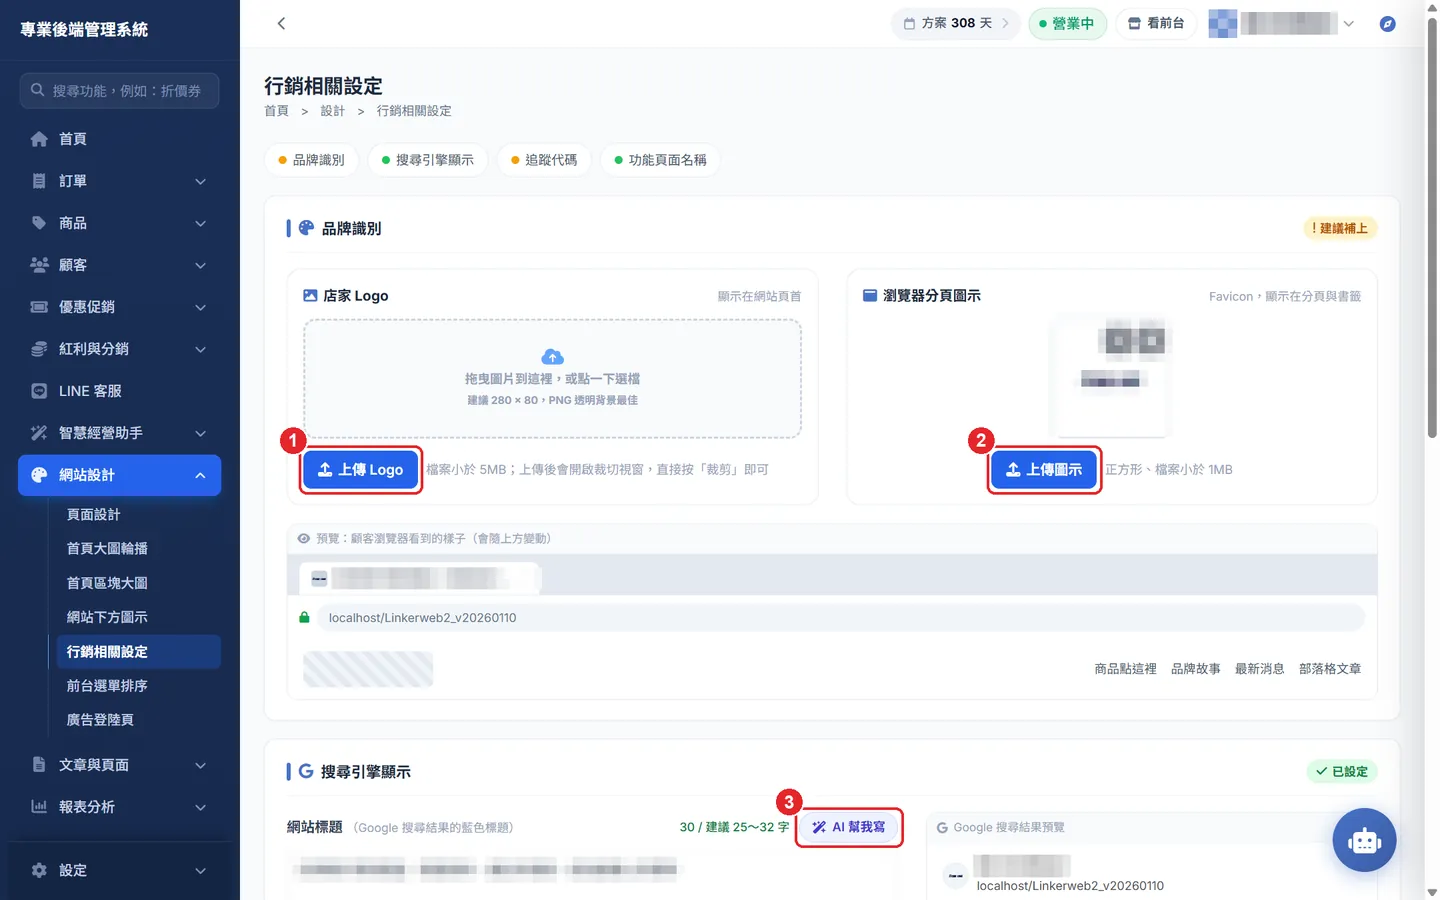Click the 上傳 Logo button
The image size is (1440, 900).
tap(361, 470)
